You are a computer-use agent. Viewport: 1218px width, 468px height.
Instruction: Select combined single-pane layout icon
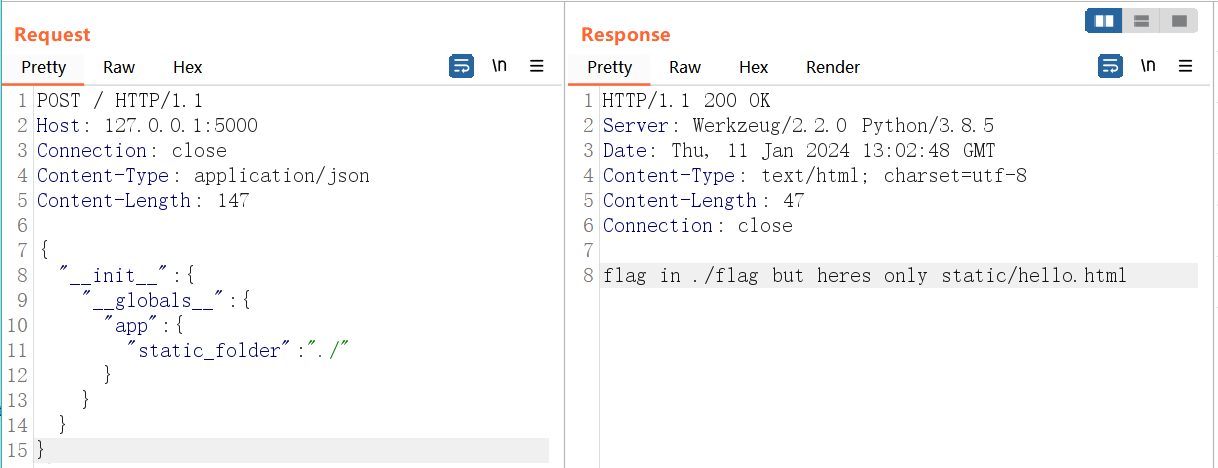[1178, 20]
